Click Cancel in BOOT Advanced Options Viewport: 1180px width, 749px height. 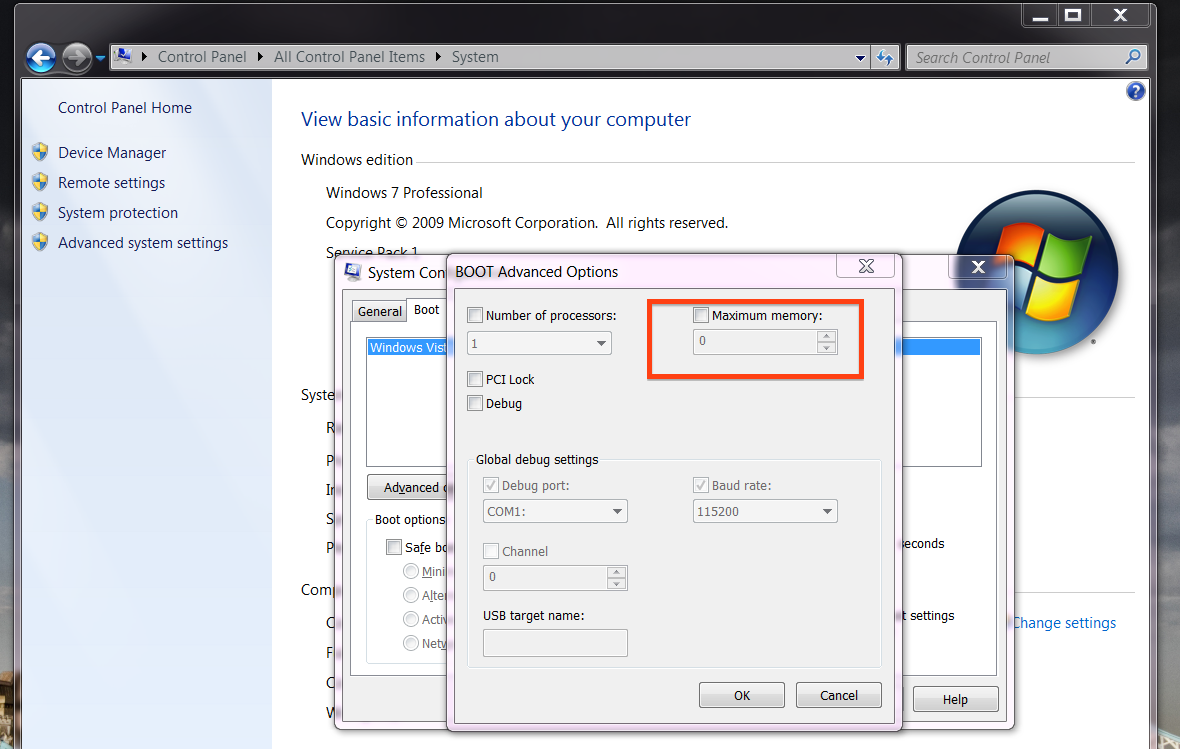click(838, 696)
